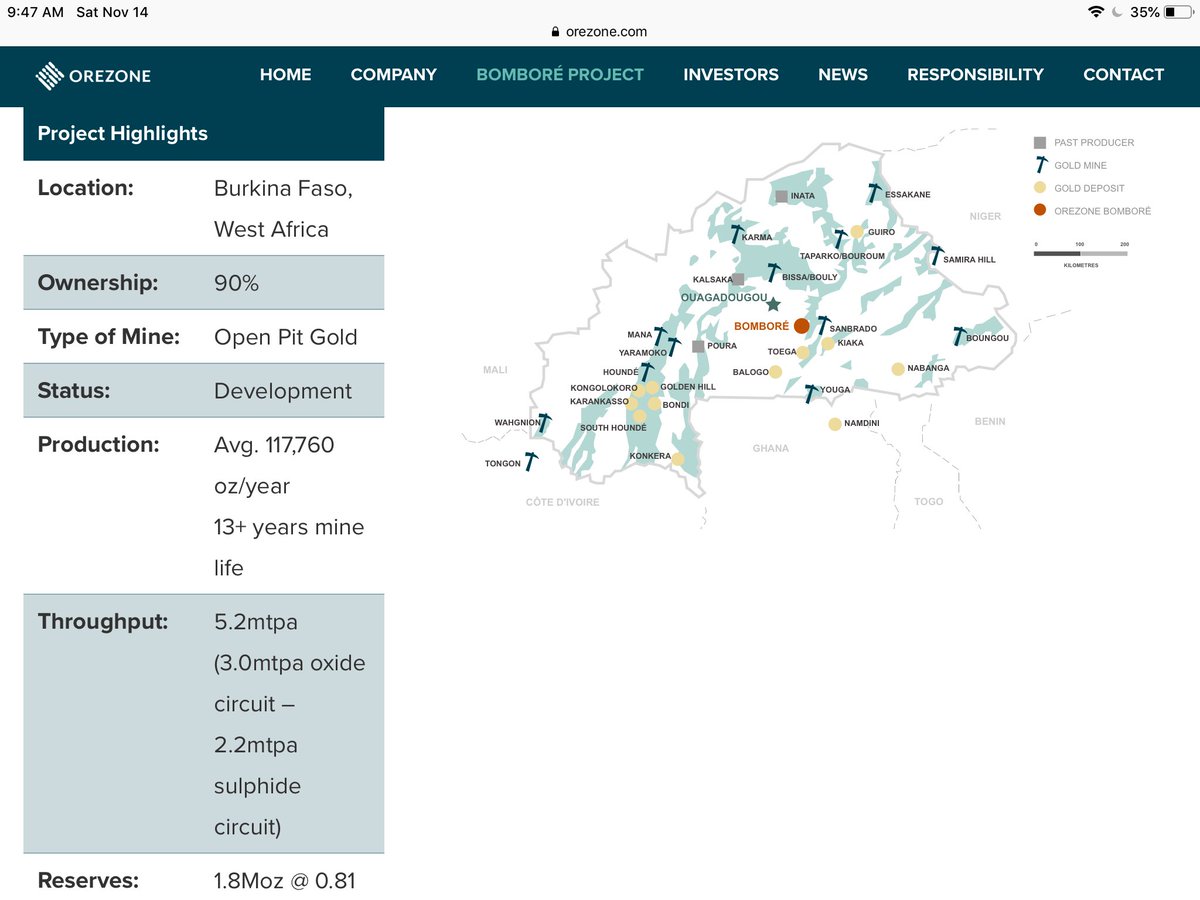Viewport: 1200px width, 900px height.
Task: Click the Samira Hill gold mine icon
Action: [x=936, y=255]
